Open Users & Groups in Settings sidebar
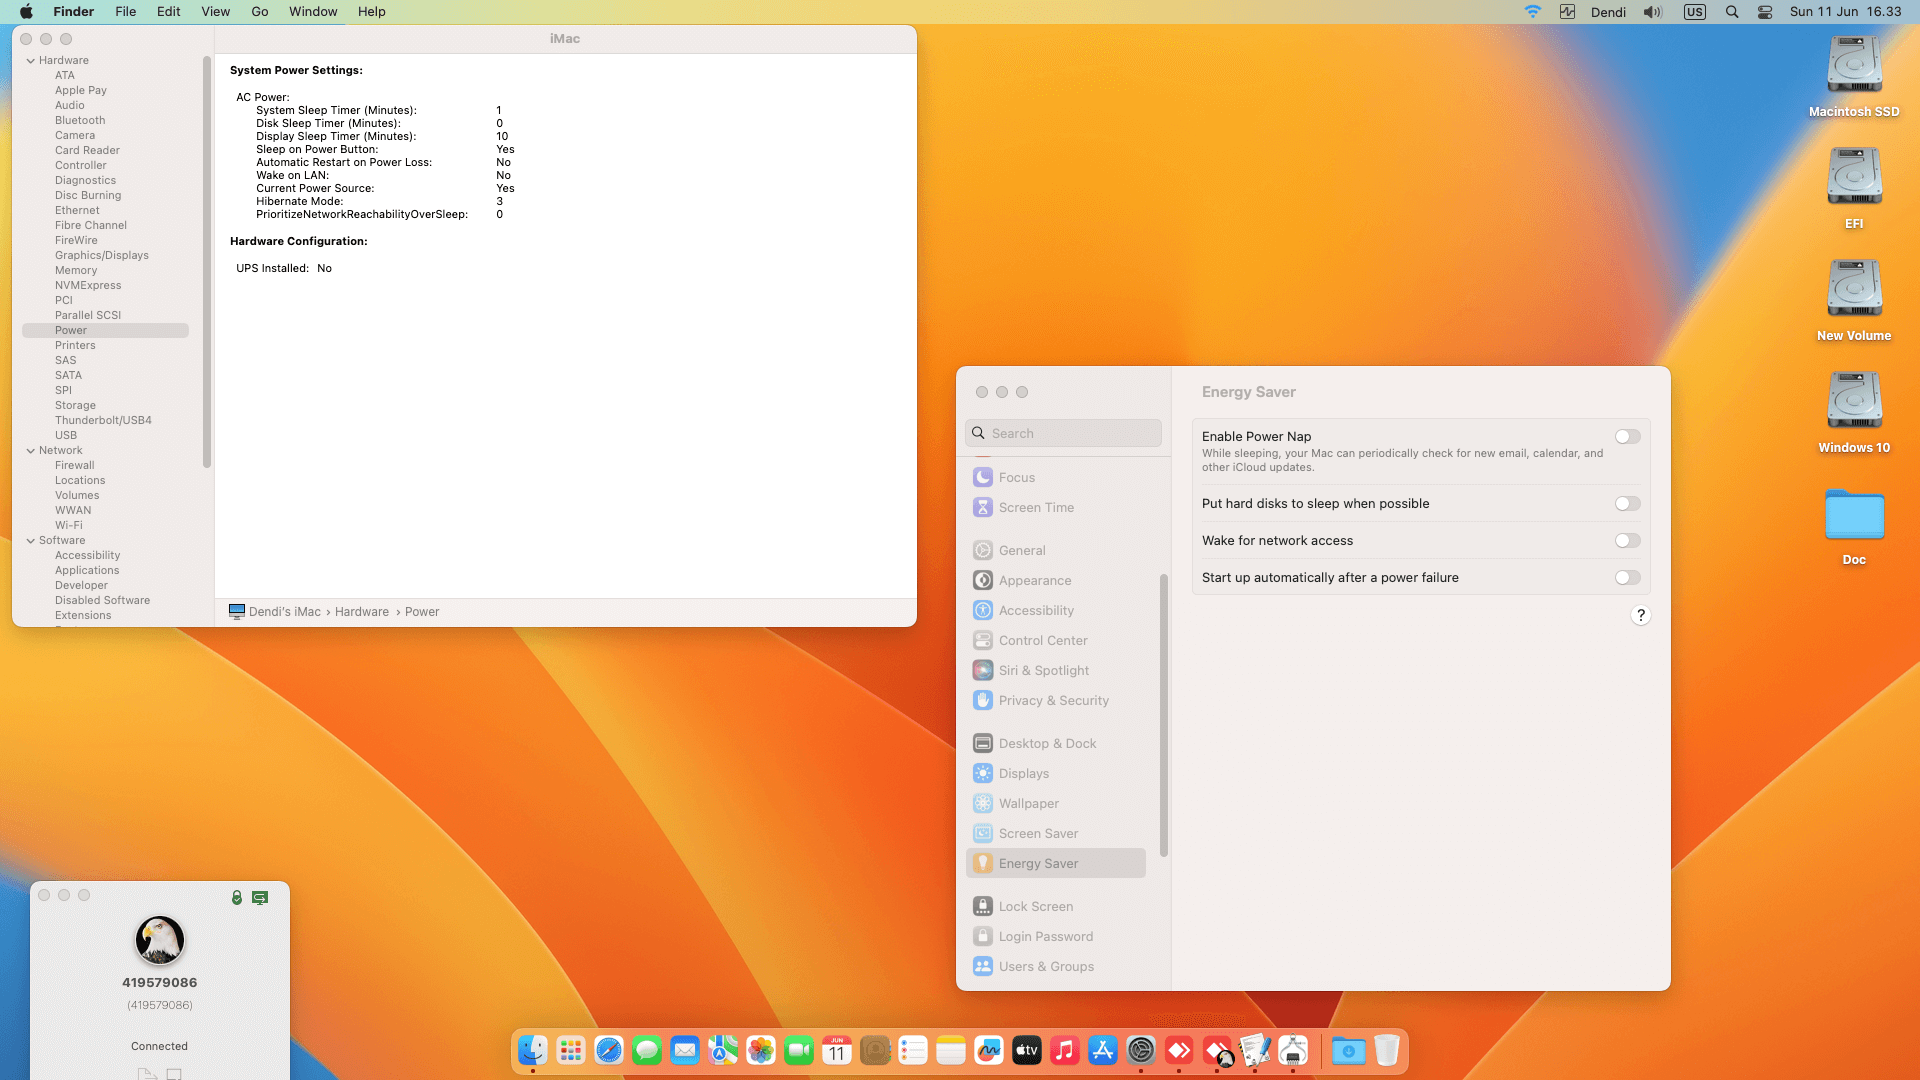This screenshot has height=1080, width=1920. (x=1056, y=966)
